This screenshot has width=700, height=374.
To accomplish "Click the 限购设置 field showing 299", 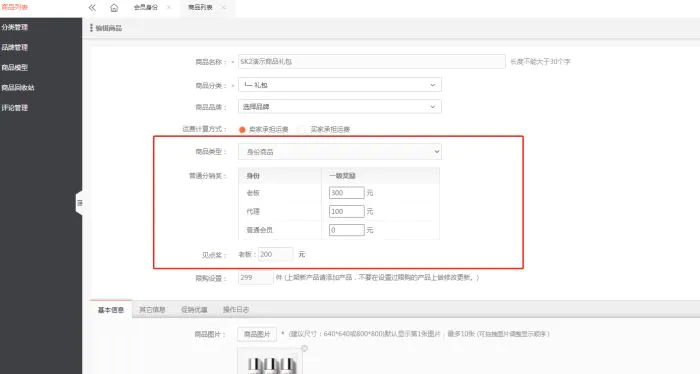I will tap(255, 278).
